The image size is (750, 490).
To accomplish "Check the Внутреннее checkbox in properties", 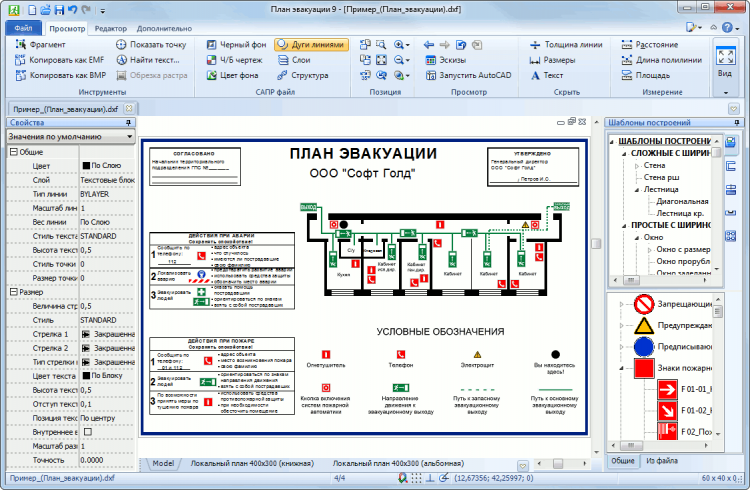I will click(x=88, y=432).
